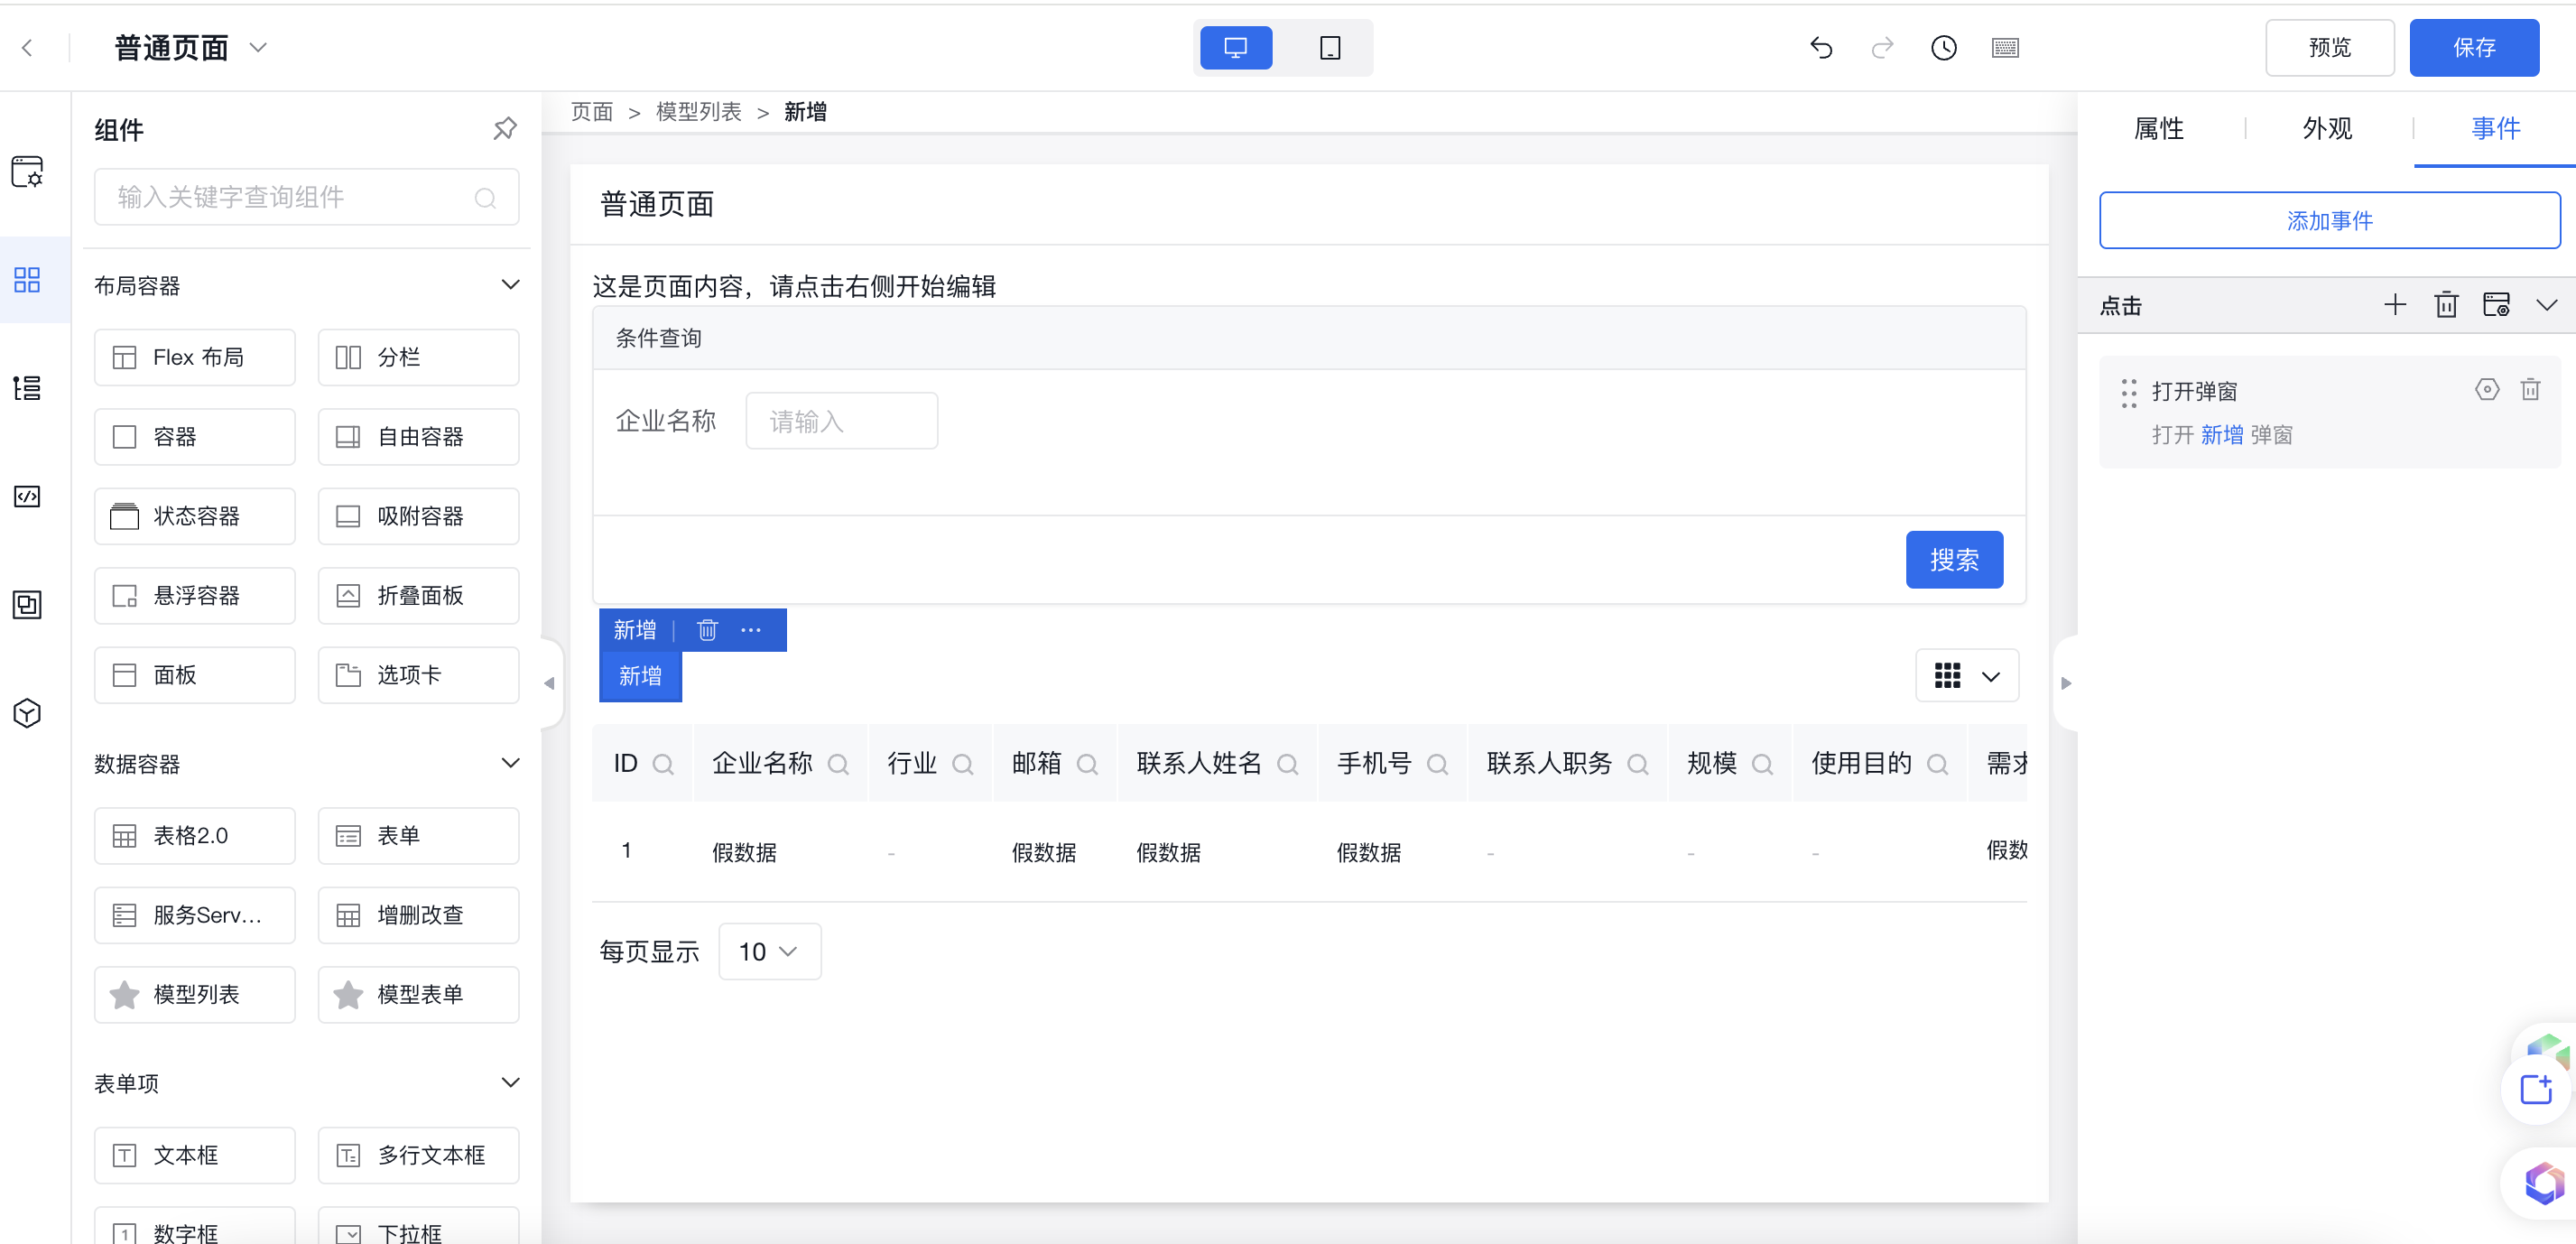2576x1244 pixels.
Task: Focus the component keyword search field
Action: 306,197
